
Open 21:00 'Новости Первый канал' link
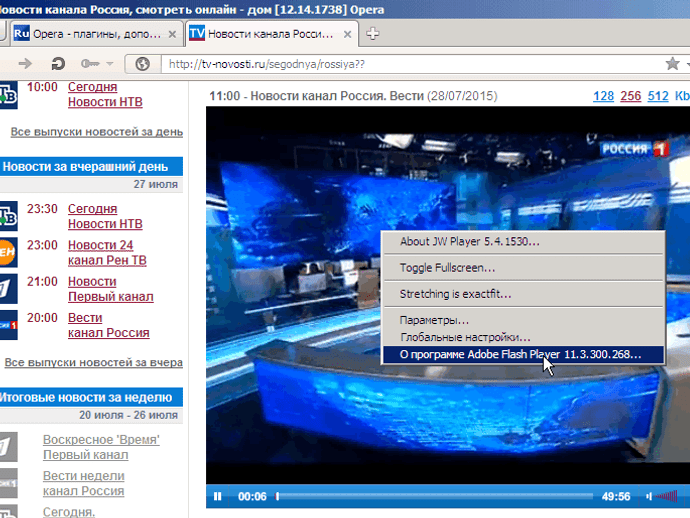[110, 289]
